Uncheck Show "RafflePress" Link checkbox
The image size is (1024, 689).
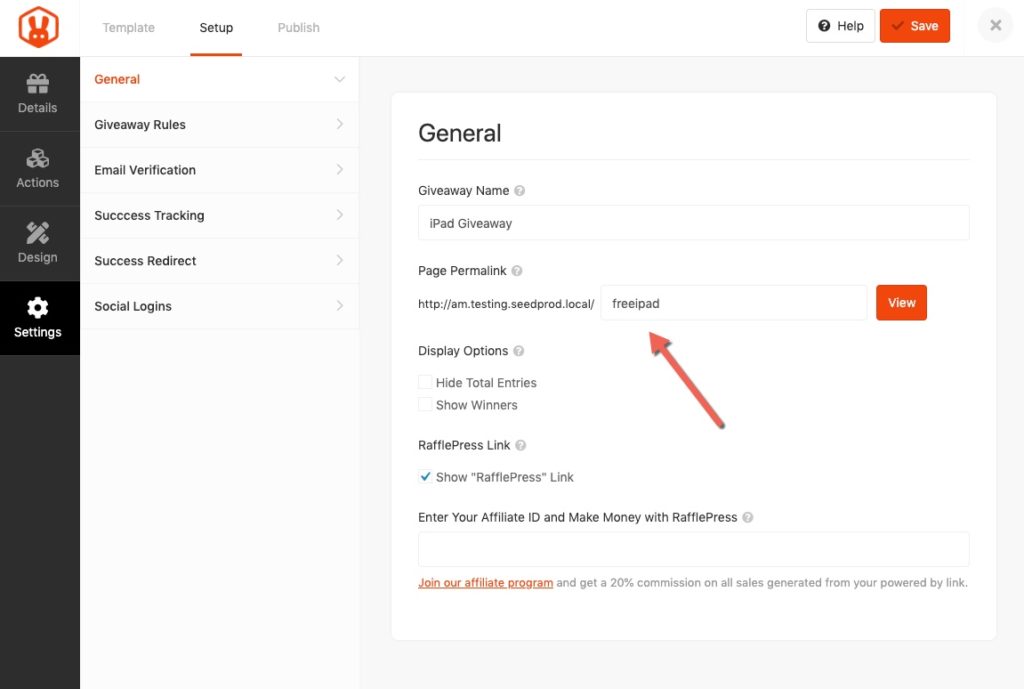(x=425, y=477)
